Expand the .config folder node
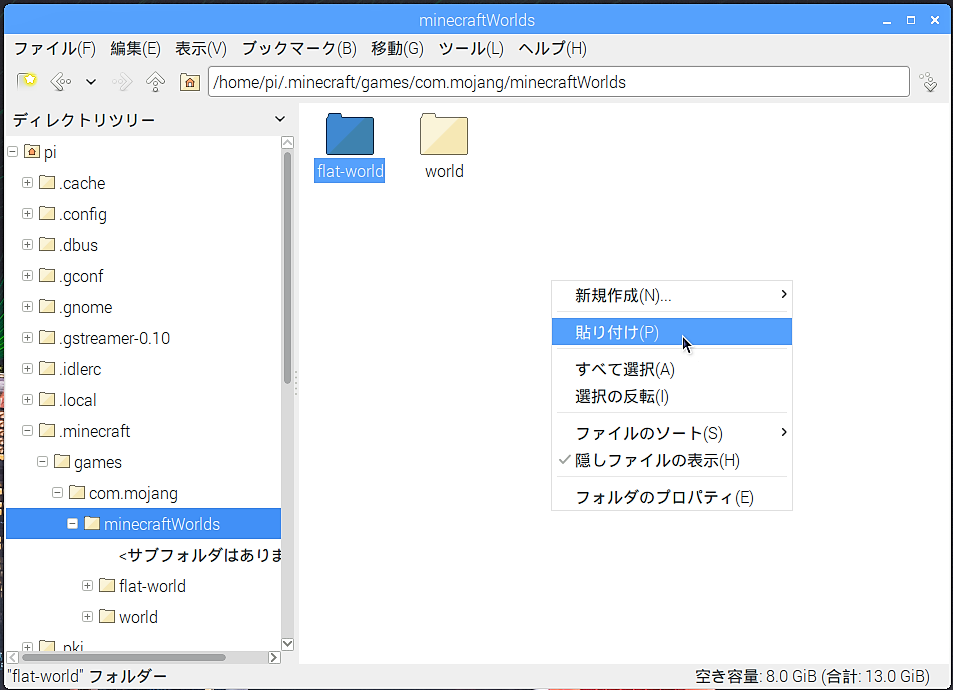The image size is (953, 690). click(x=27, y=213)
